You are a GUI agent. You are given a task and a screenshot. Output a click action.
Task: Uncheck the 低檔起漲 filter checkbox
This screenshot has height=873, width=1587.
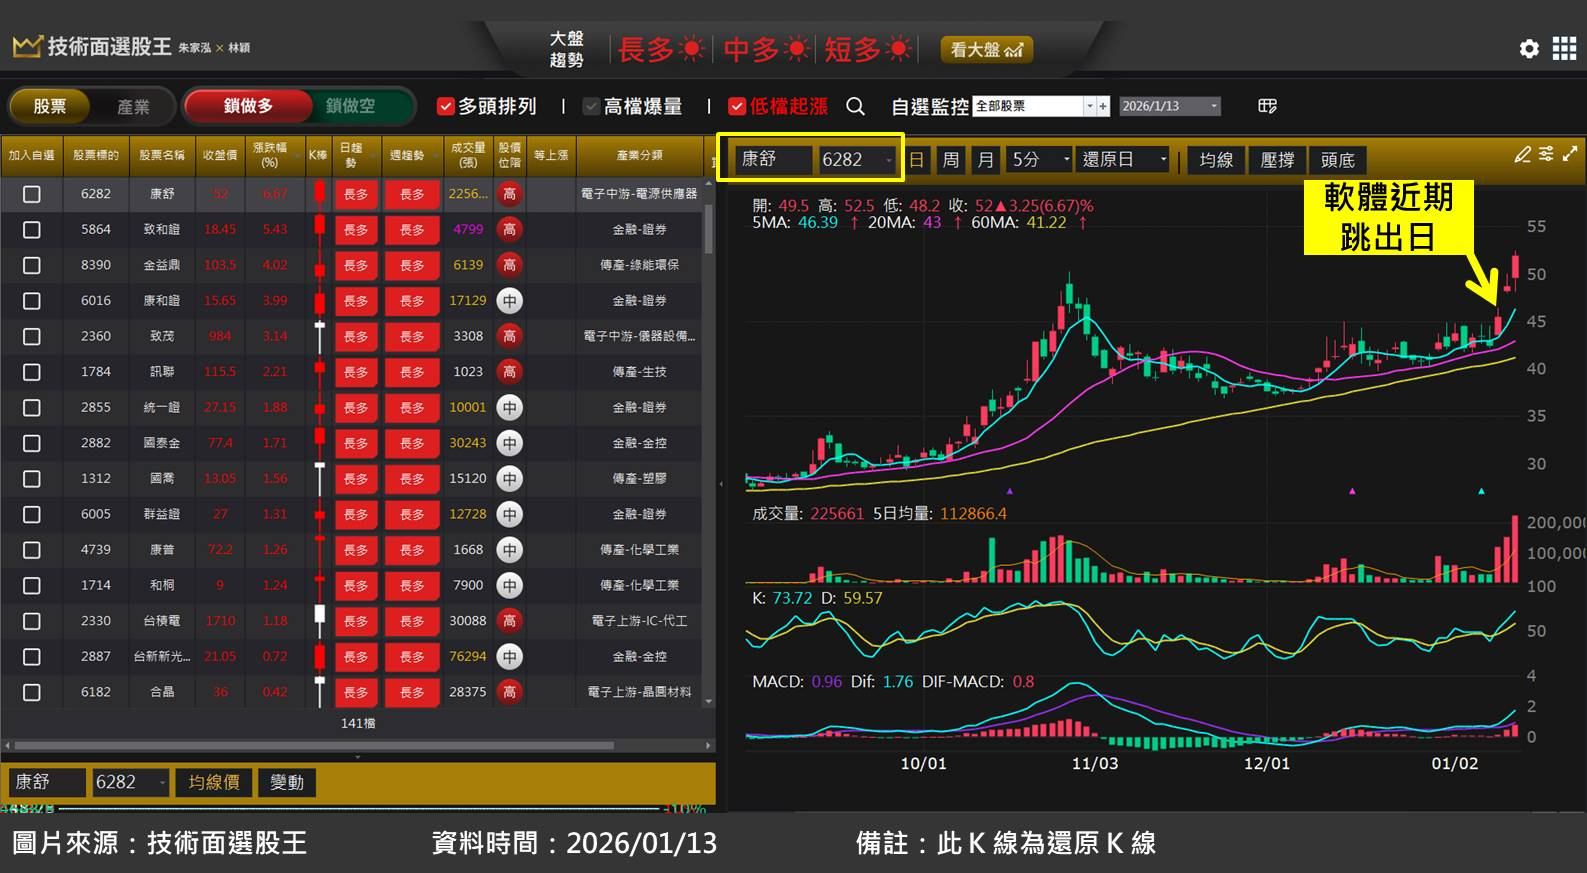click(x=737, y=106)
